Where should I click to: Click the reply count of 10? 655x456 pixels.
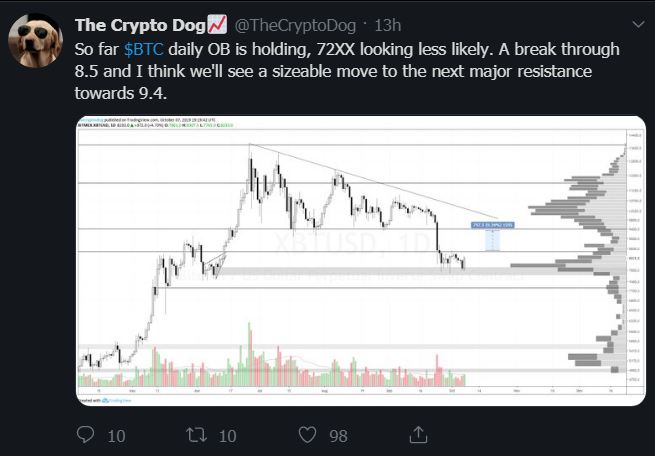click(x=116, y=435)
